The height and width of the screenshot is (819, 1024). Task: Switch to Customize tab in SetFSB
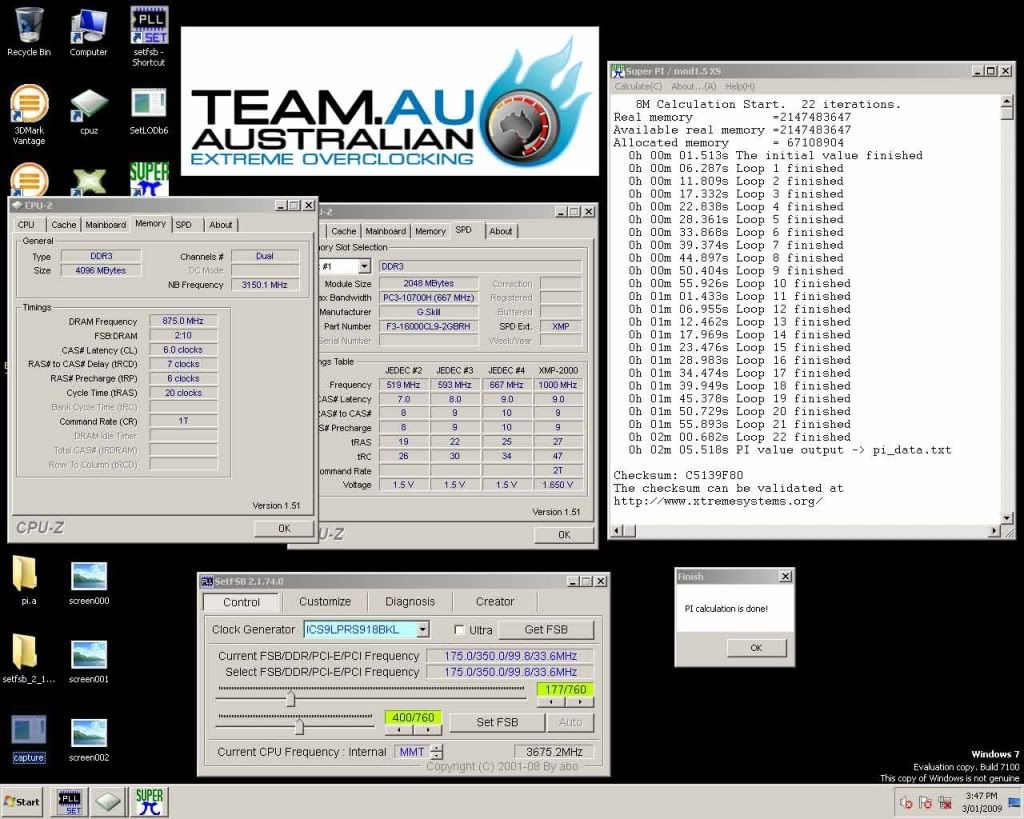tap(325, 602)
